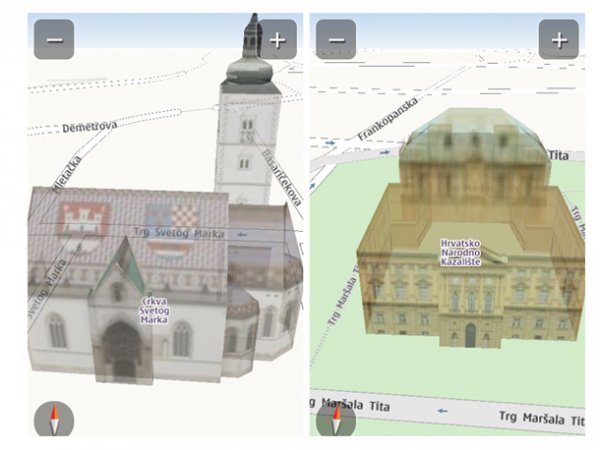
Task: Zoom in on the right map
Action: (559, 39)
